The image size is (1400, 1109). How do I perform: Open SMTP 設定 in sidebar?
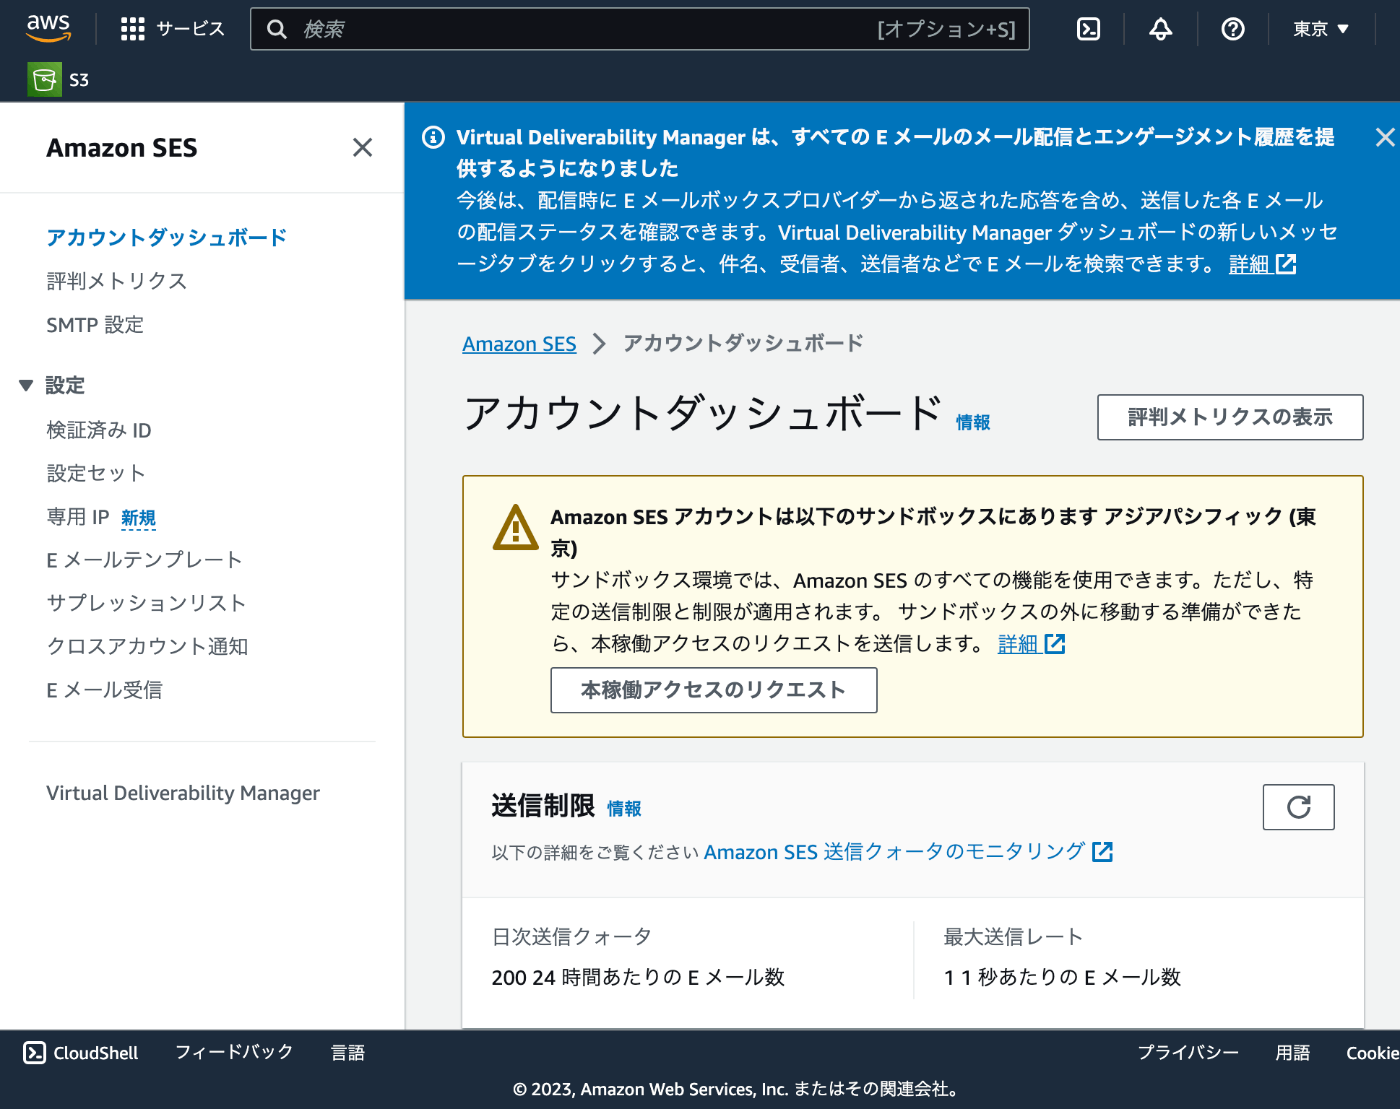95,325
